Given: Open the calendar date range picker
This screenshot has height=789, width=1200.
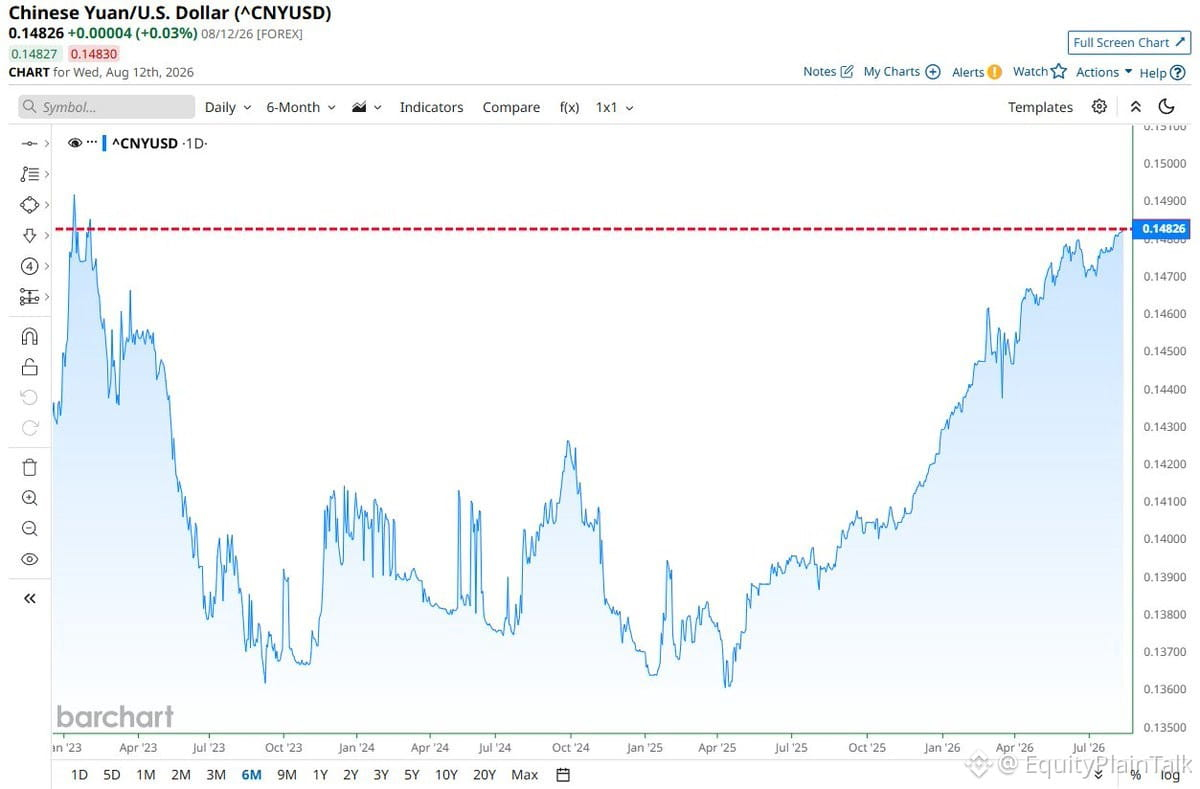Looking at the screenshot, I should click(563, 774).
